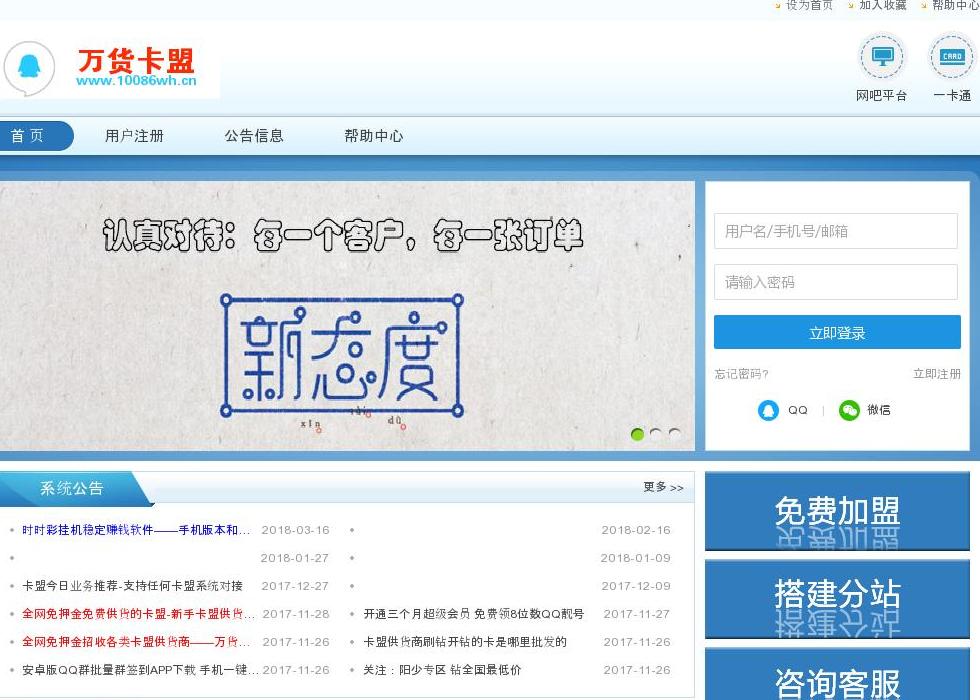
Task: Select the second banner slide dot
Action: (x=656, y=434)
